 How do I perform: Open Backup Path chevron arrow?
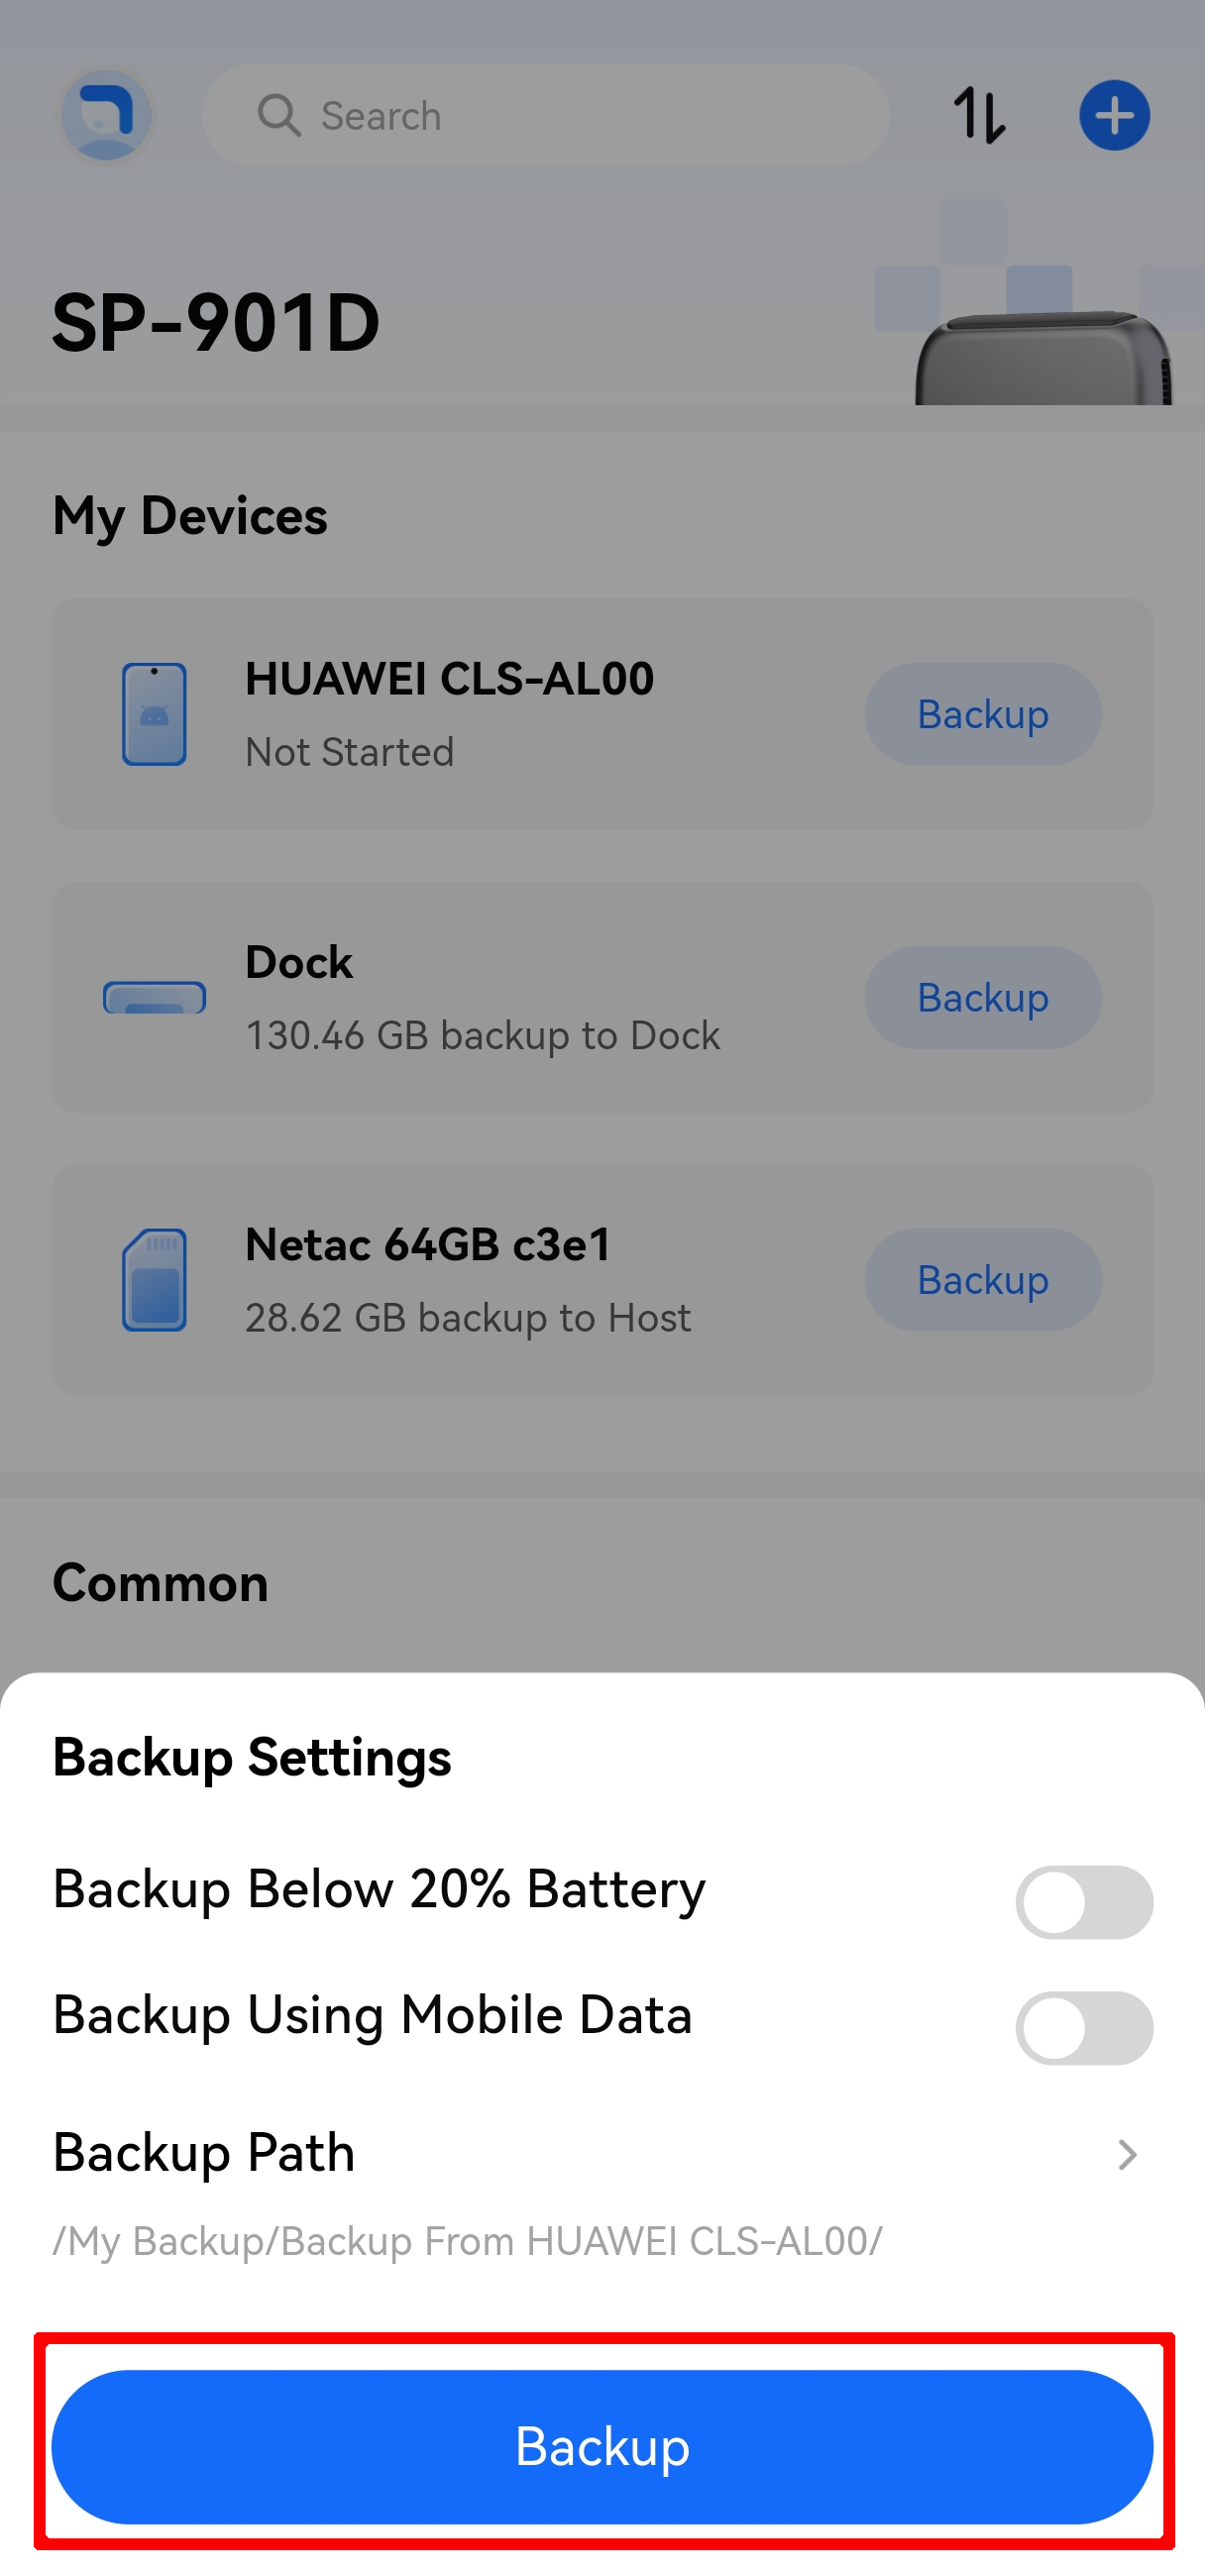[x=1127, y=2155]
